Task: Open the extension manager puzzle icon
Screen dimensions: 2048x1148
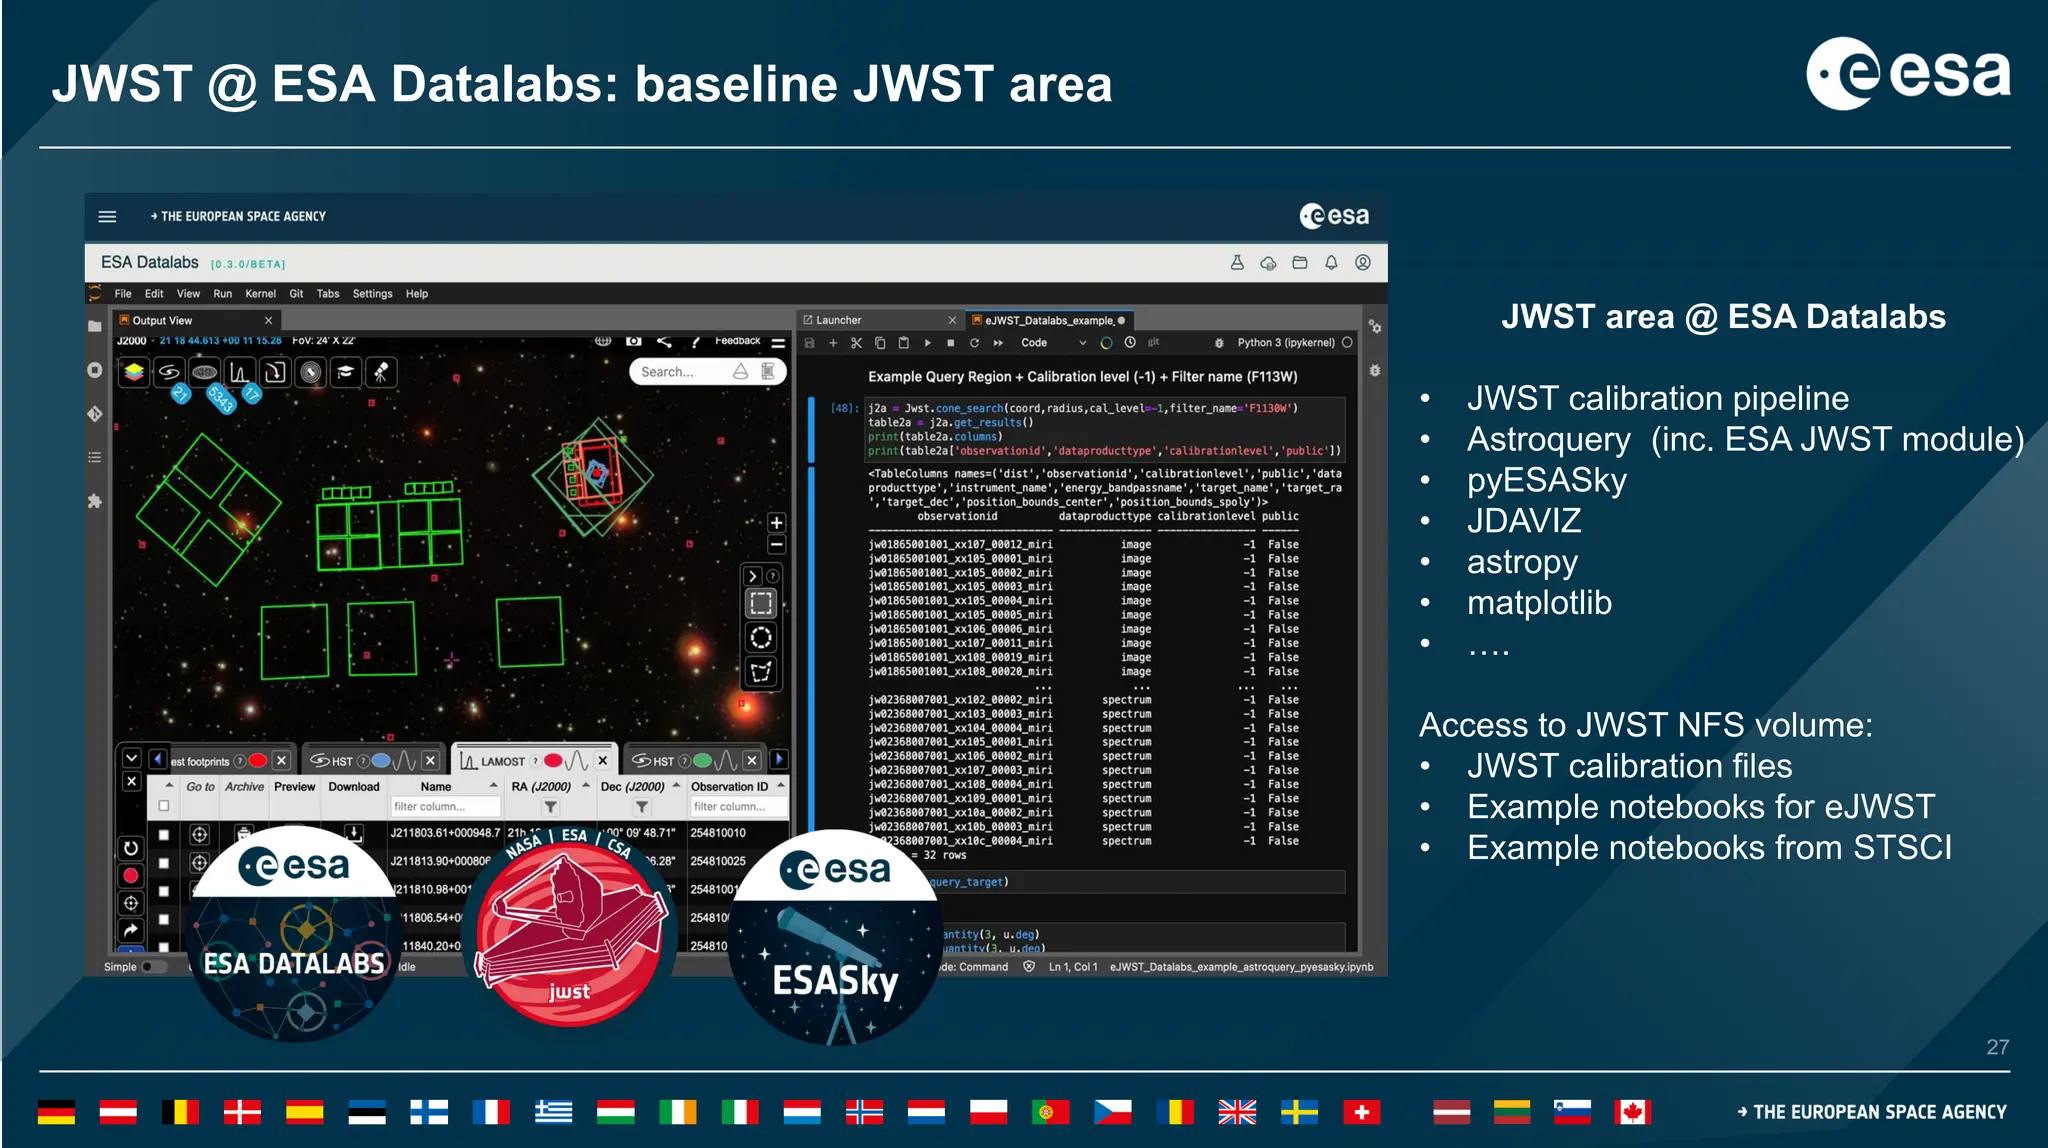Action: click(95, 501)
